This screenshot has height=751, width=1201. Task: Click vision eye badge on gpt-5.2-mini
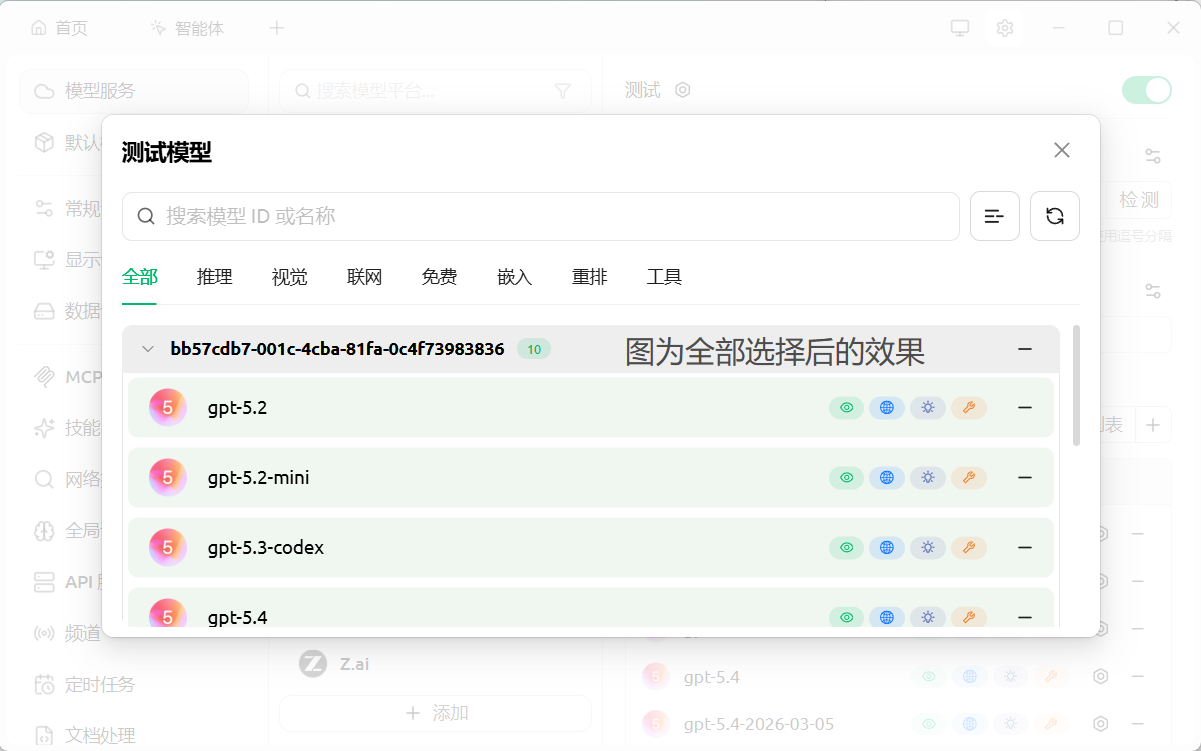[x=847, y=477]
